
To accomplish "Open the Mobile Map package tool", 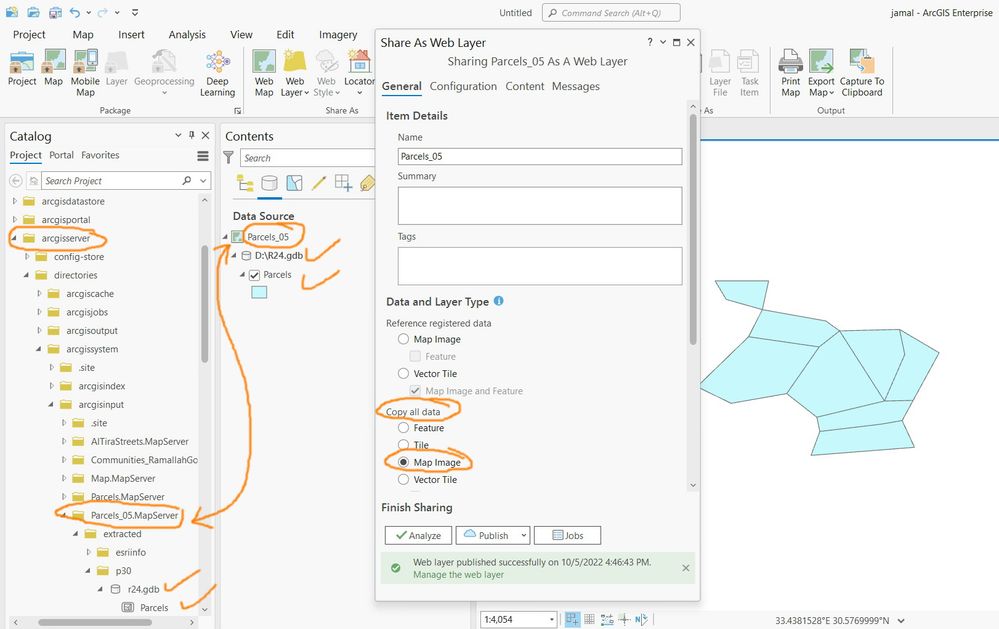I will [85, 62].
